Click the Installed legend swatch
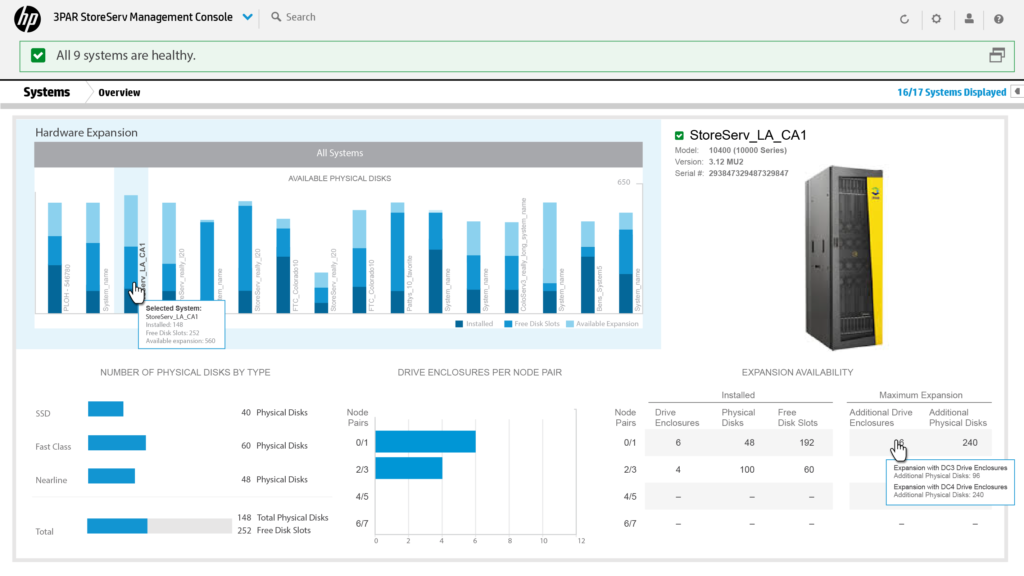This screenshot has height=576, width=1024. (x=459, y=324)
